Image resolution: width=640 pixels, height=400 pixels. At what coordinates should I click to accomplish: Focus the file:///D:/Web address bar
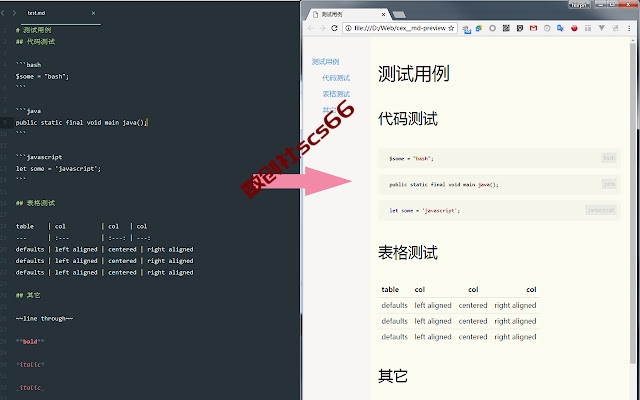click(400, 28)
